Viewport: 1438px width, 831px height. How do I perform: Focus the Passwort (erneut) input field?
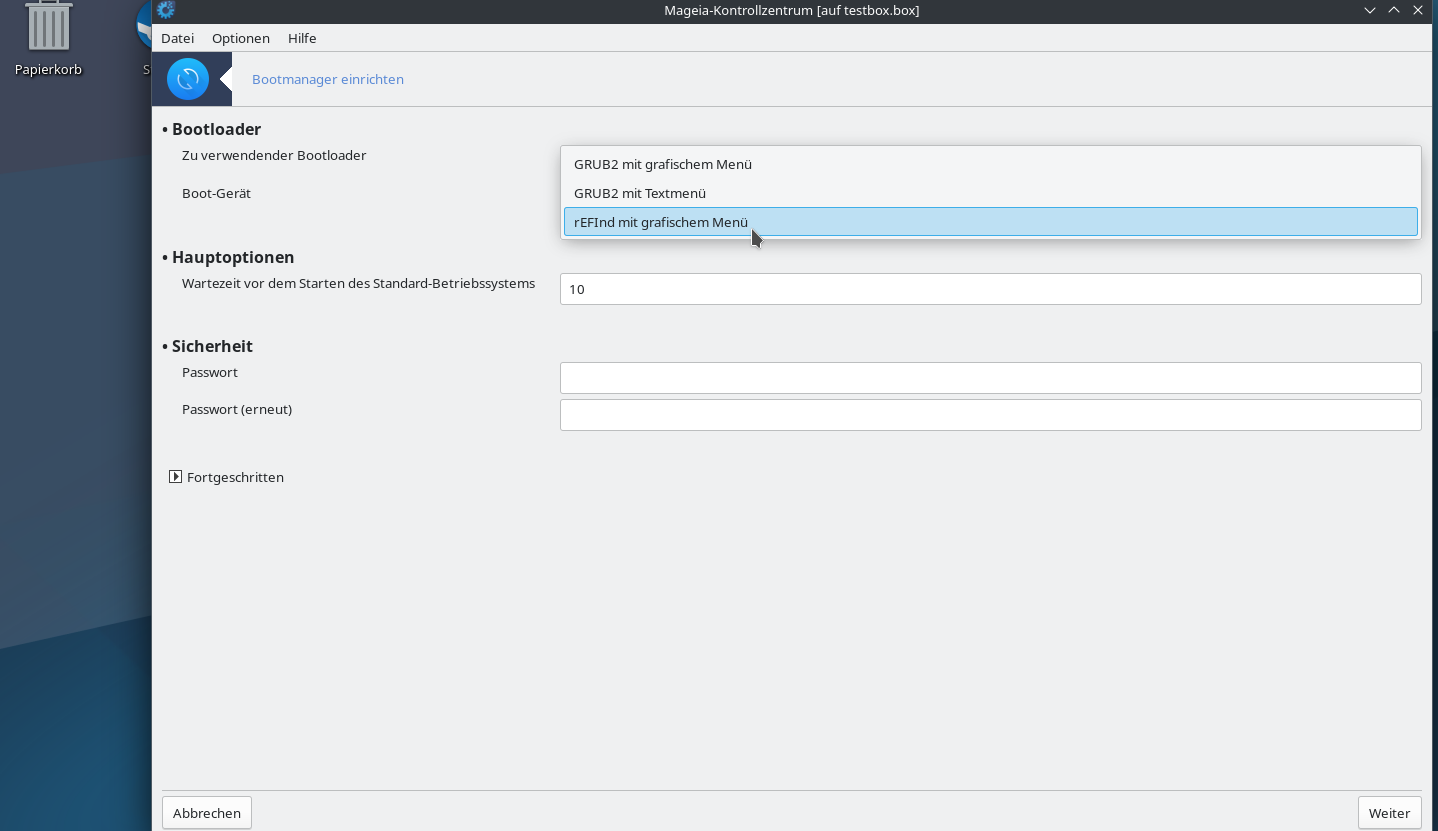click(990, 415)
